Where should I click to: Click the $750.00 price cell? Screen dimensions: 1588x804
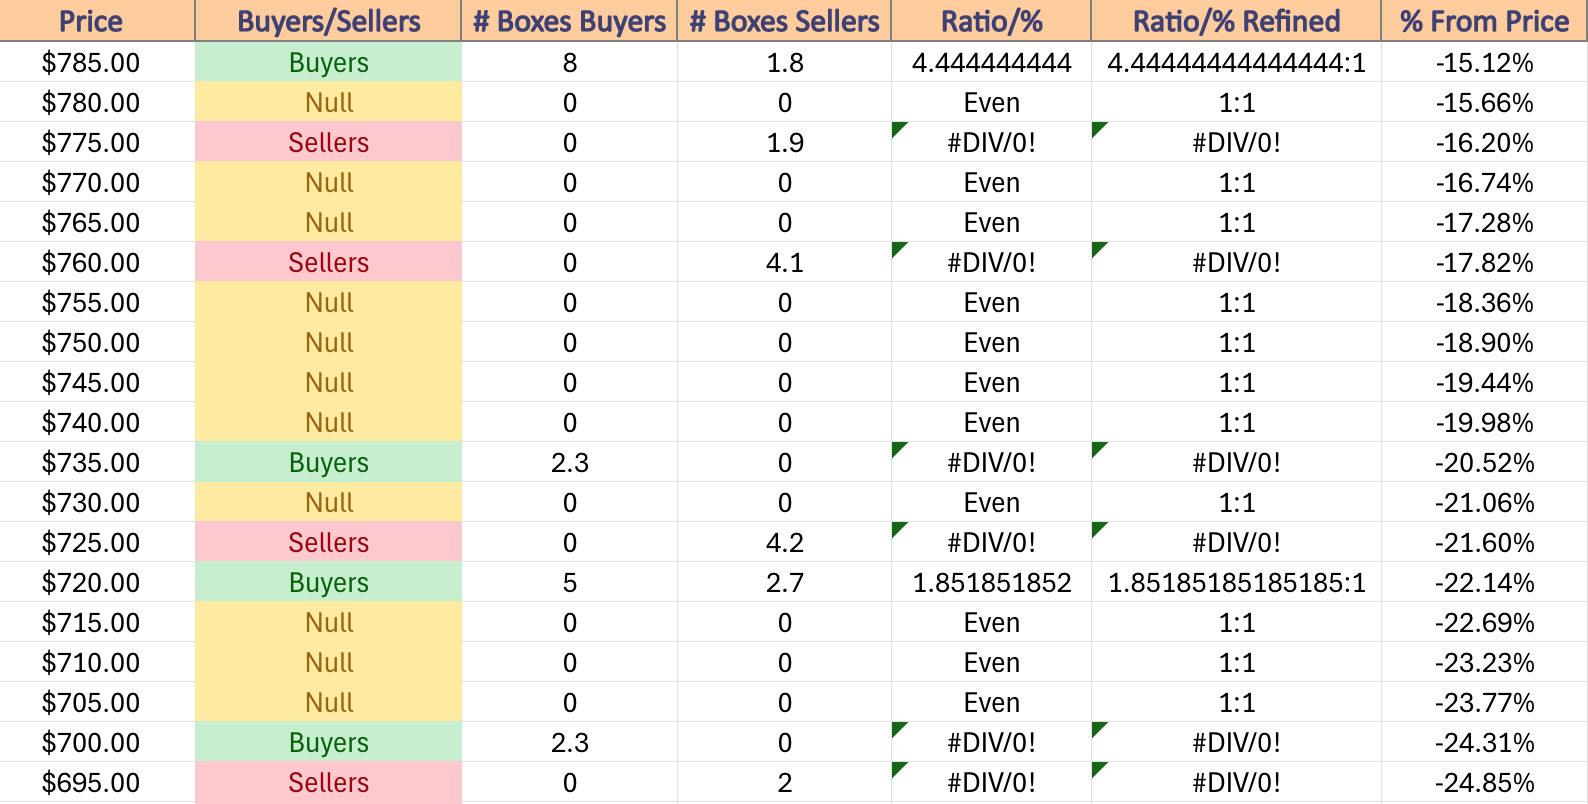click(97, 342)
